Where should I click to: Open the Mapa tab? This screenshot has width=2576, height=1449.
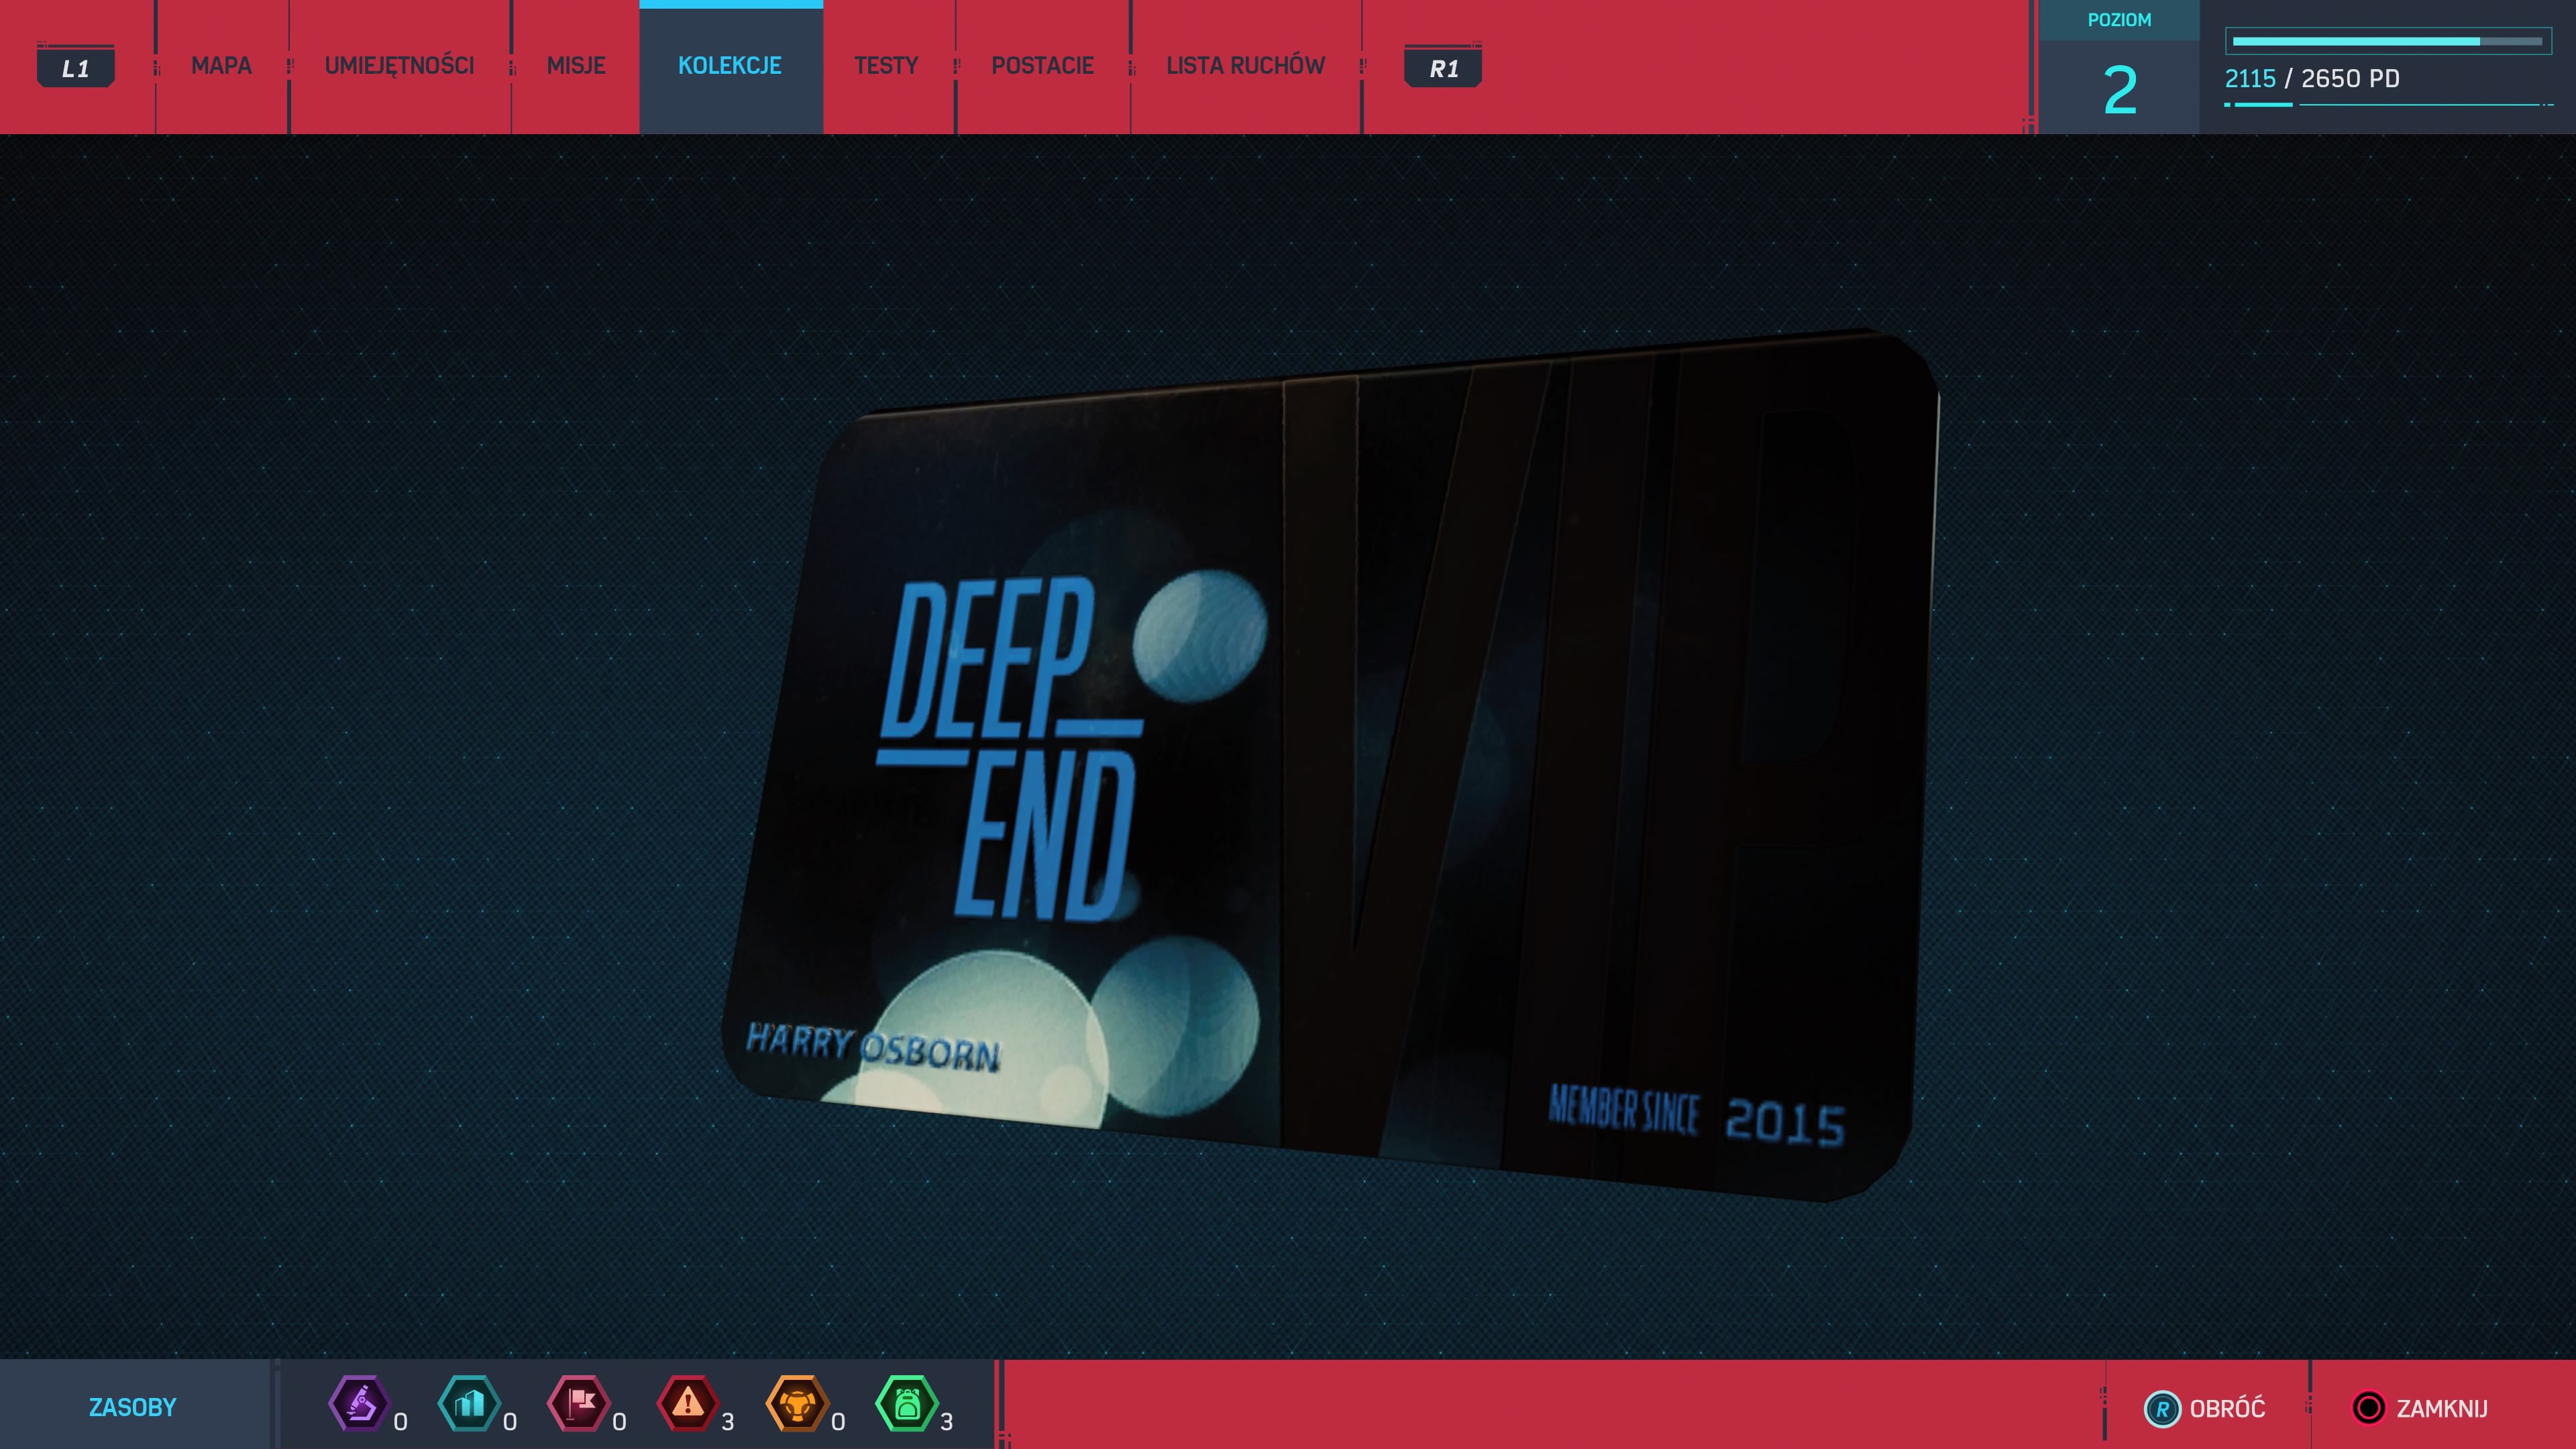click(221, 66)
